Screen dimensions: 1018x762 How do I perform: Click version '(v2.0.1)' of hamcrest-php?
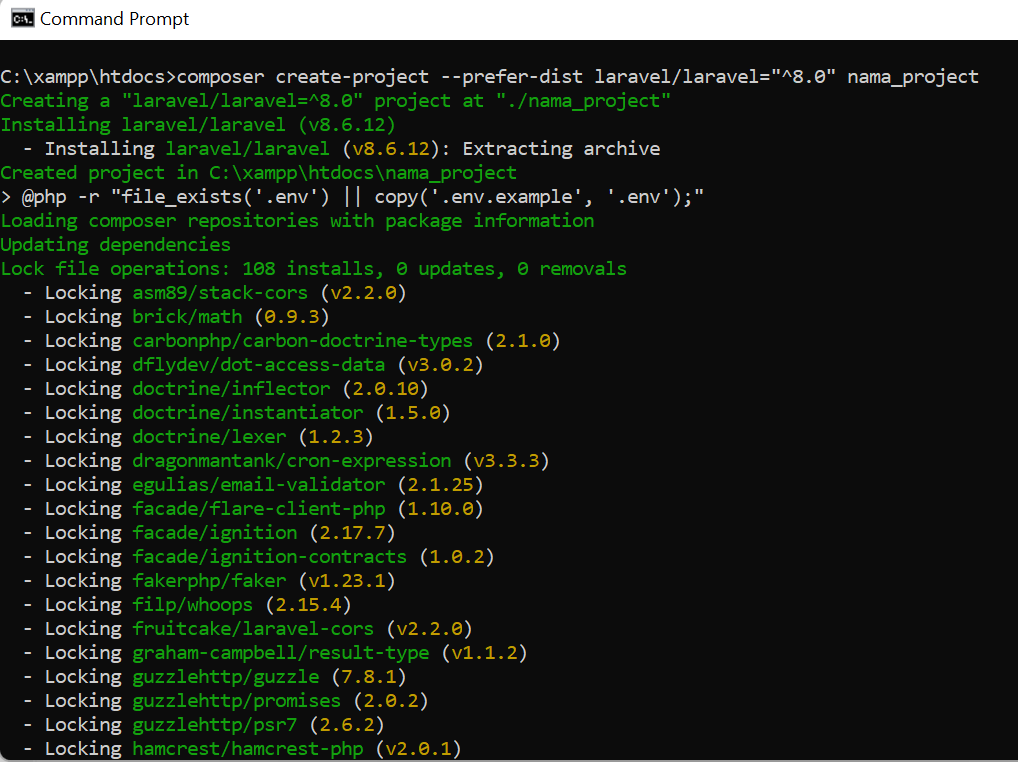418,750
